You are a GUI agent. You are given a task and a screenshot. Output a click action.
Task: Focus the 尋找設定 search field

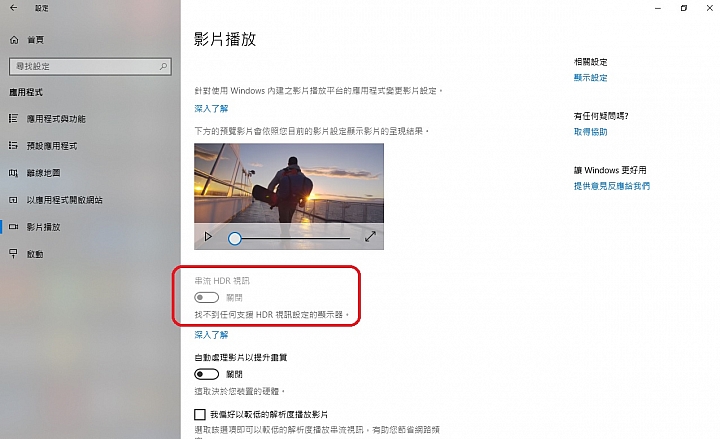point(90,67)
